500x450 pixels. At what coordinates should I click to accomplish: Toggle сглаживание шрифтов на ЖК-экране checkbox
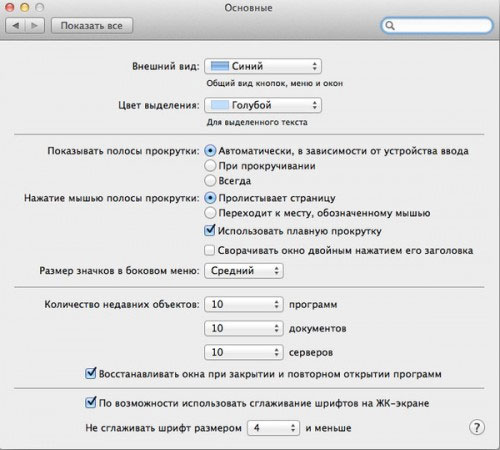[x=91, y=403]
